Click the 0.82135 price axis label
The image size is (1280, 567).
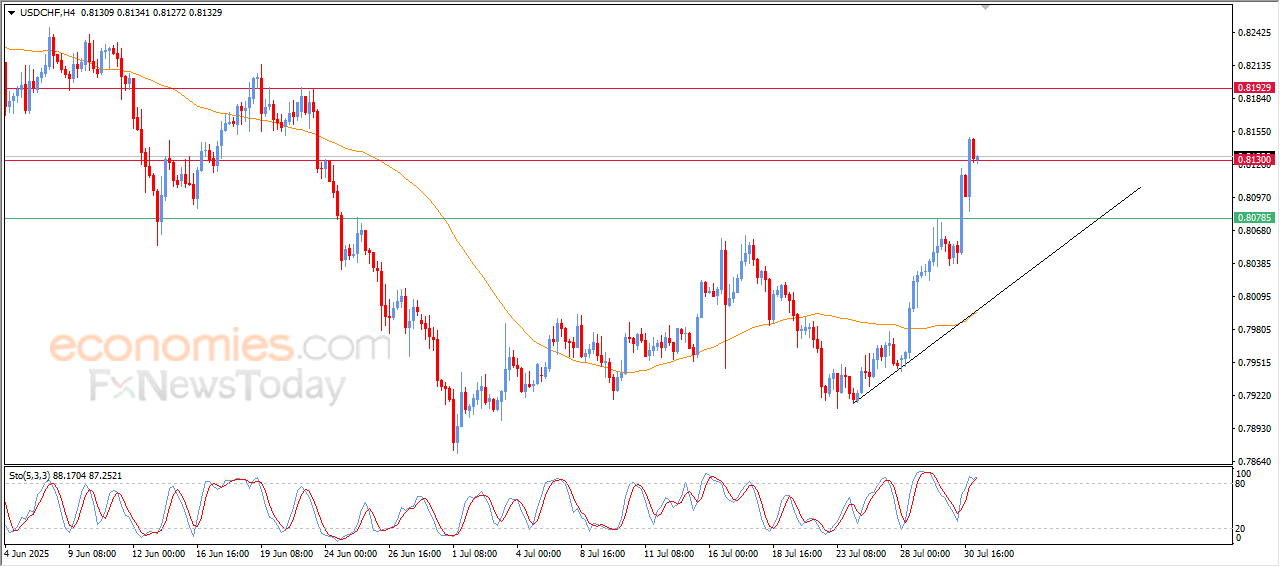(x=1254, y=66)
